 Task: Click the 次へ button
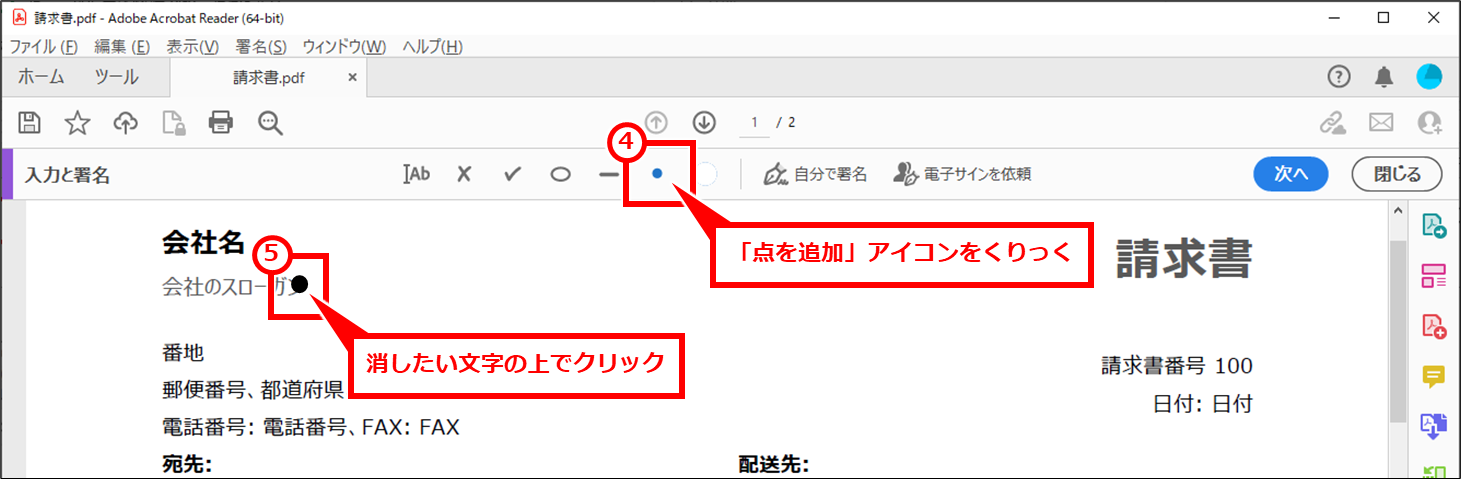(x=1291, y=174)
